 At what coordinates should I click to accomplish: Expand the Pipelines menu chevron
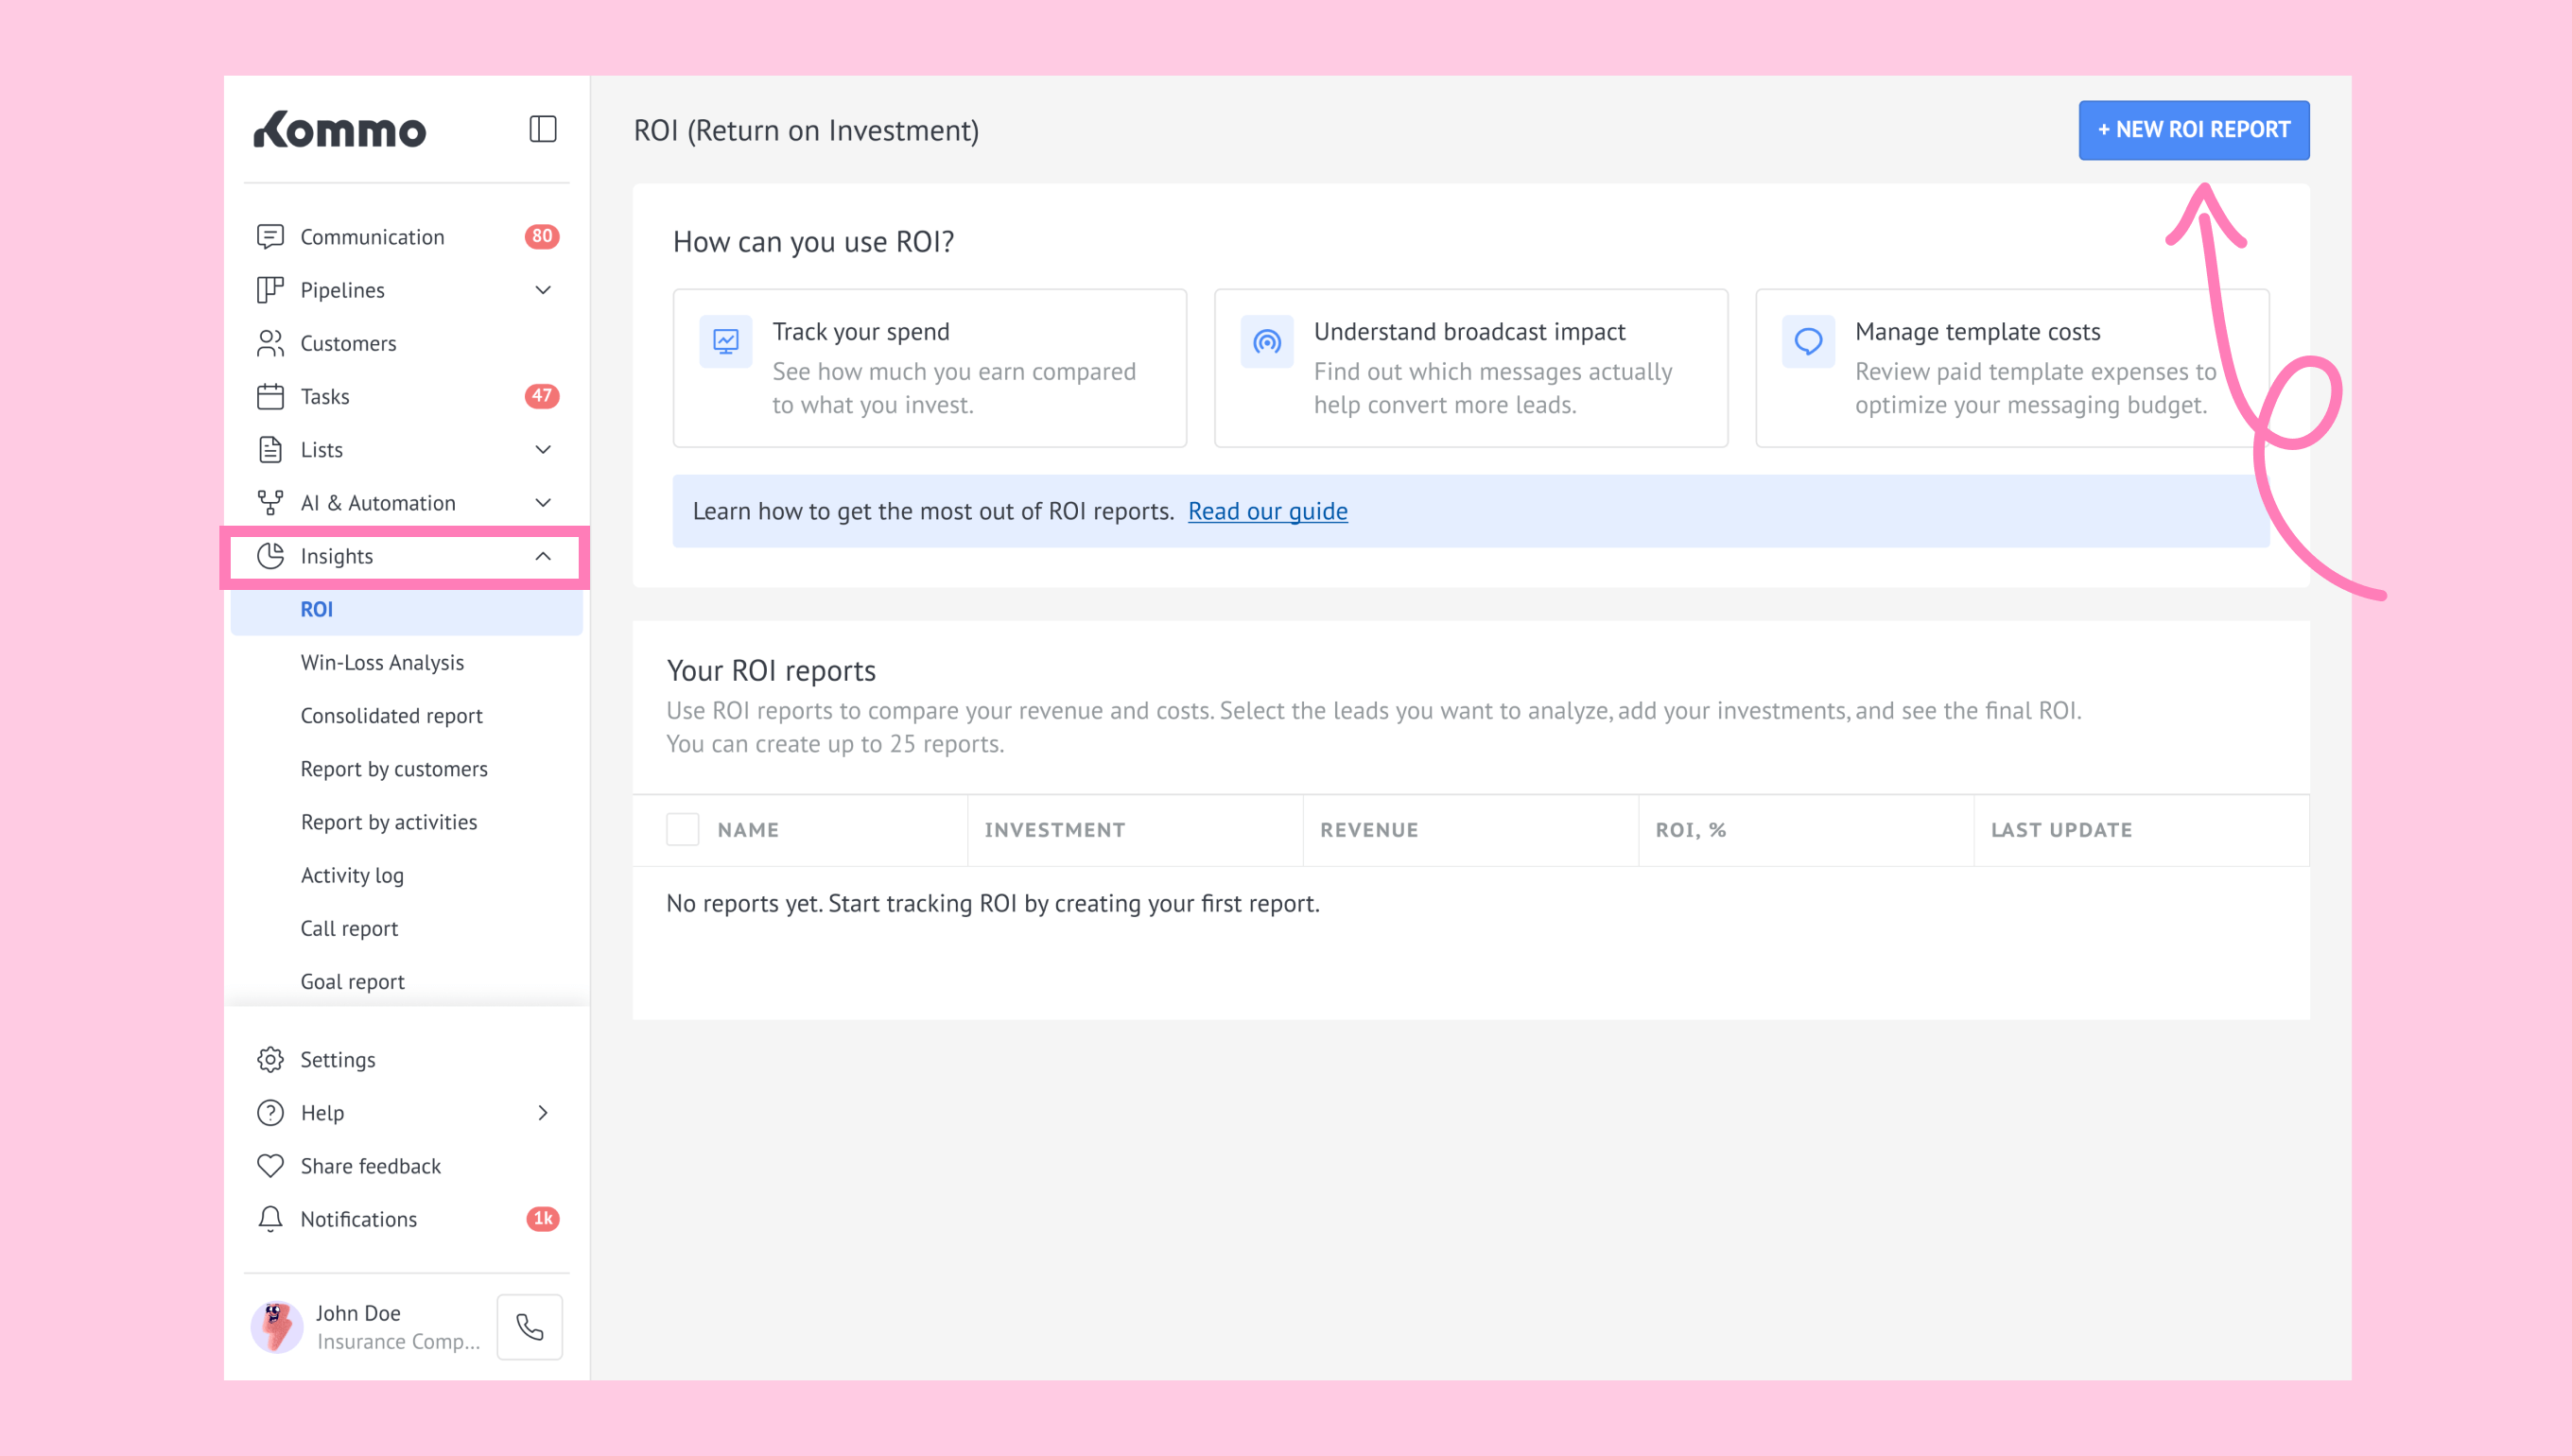pos(543,290)
